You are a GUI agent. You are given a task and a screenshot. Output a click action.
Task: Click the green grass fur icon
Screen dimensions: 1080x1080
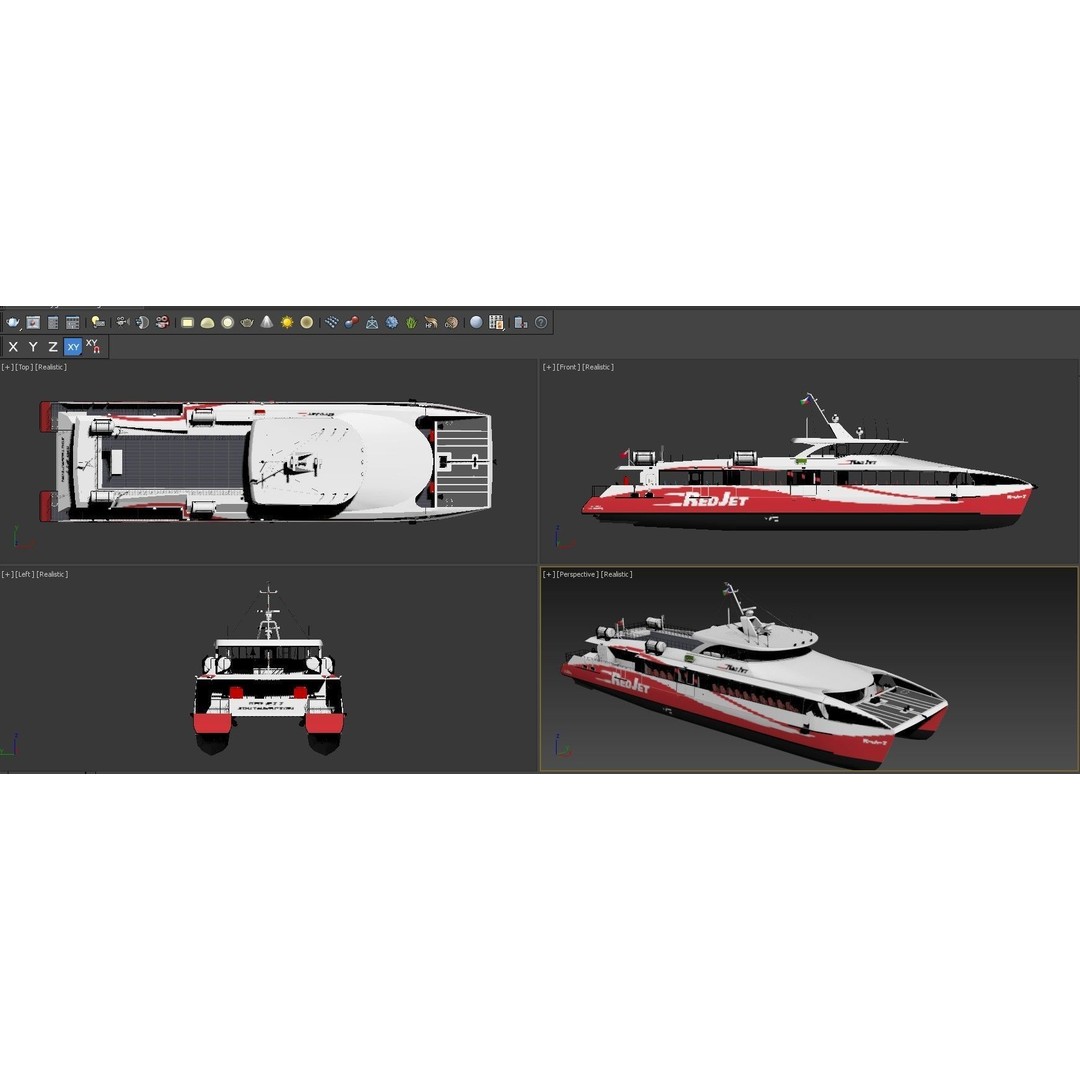412,322
